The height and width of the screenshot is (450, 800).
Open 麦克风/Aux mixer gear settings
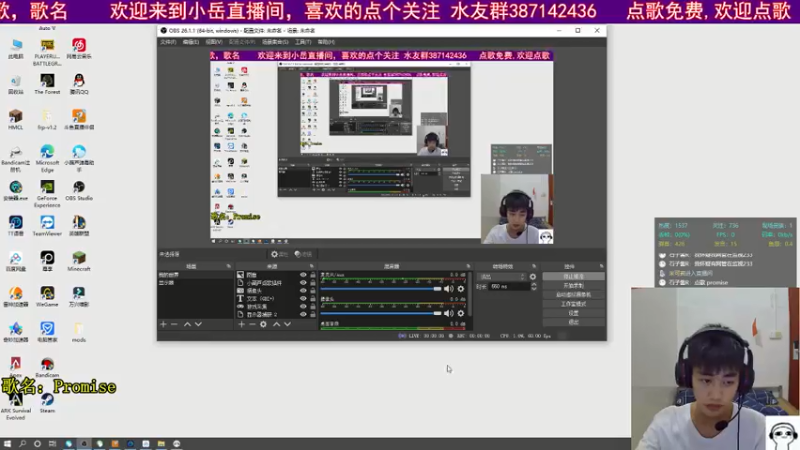pyautogui.click(x=461, y=289)
